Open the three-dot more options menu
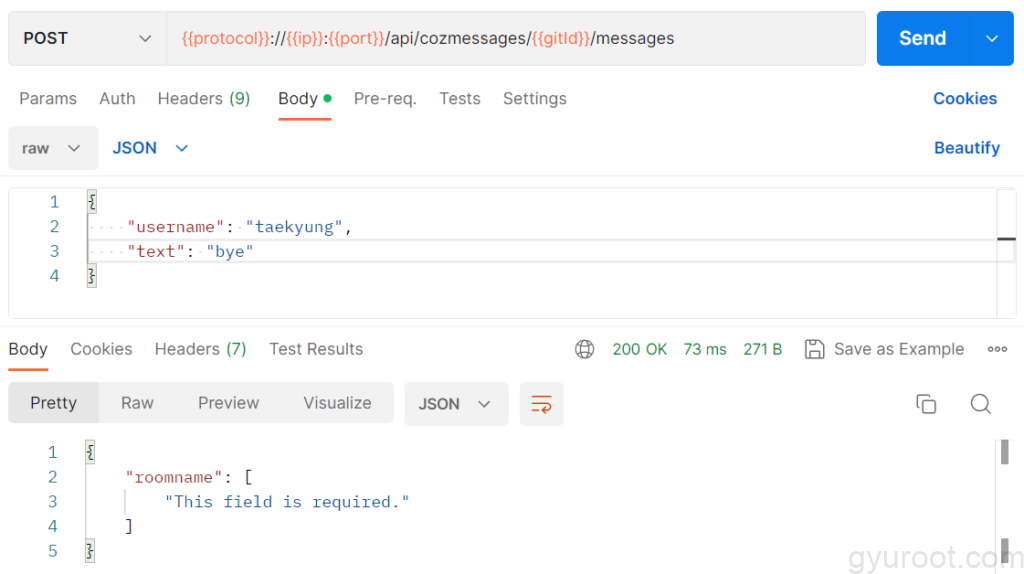This screenshot has height=574, width=1024. [997, 349]
